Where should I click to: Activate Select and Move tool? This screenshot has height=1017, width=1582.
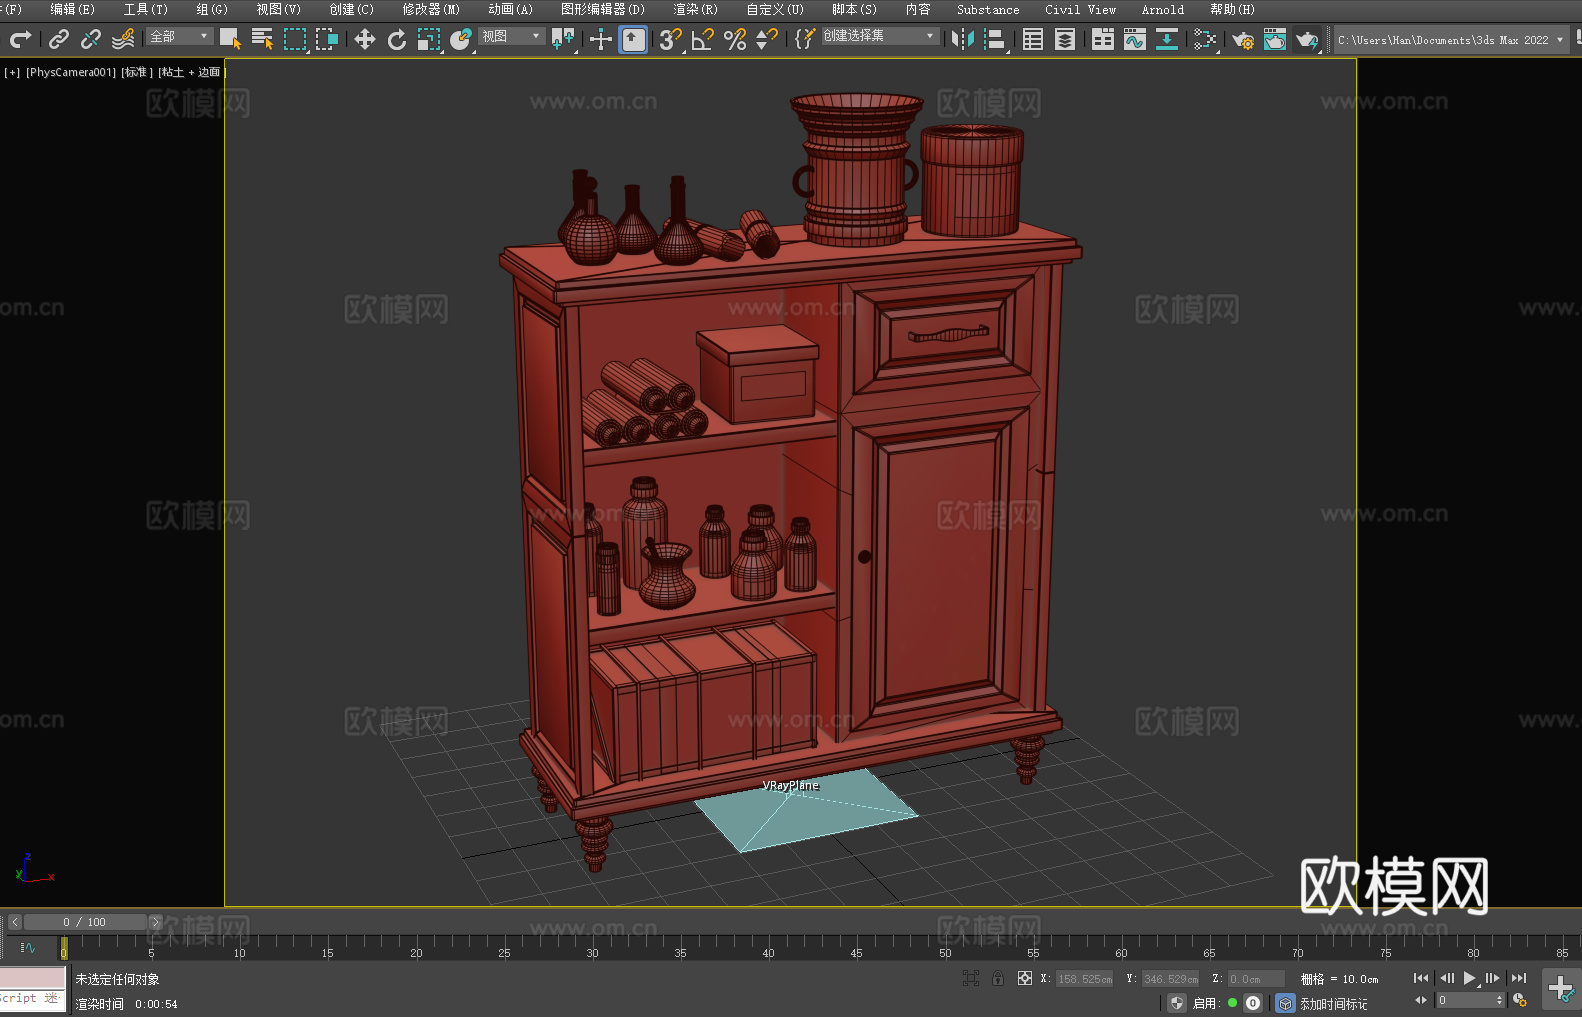click(x=365, y=39)
